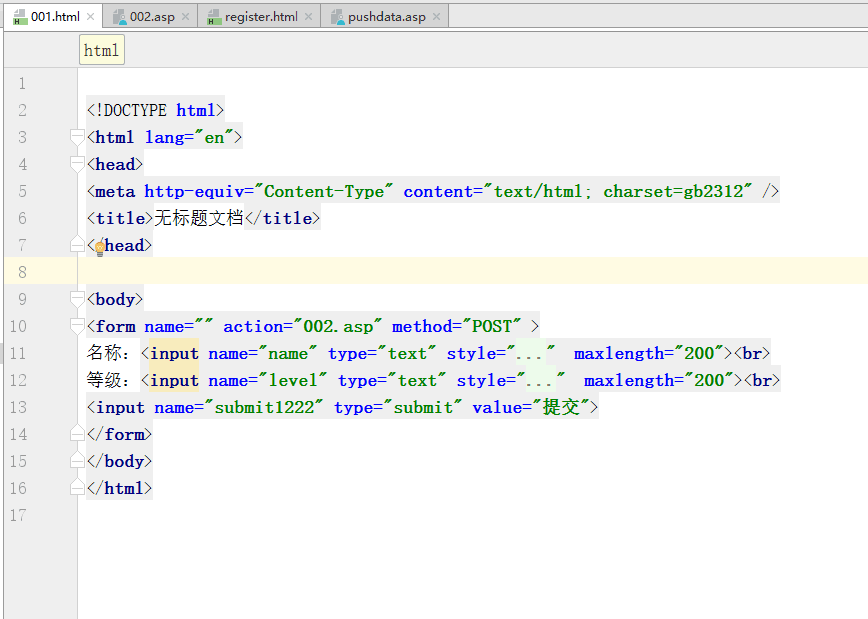Collapse the head tag fold on line 4
The height and width of the screenshot is (619, 868).
click(78, 164)
